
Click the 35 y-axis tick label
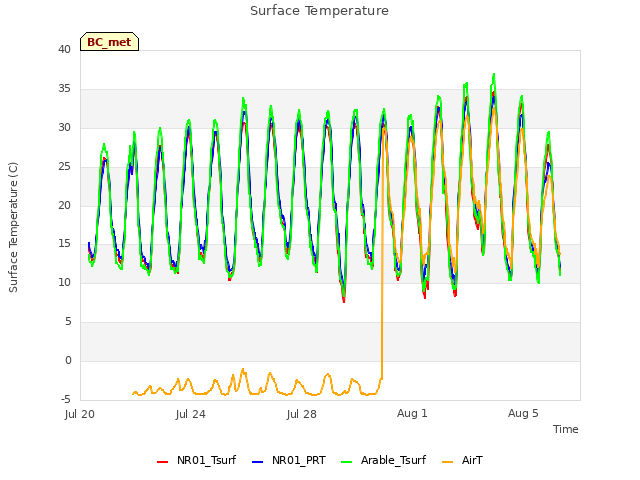point(64,89)
